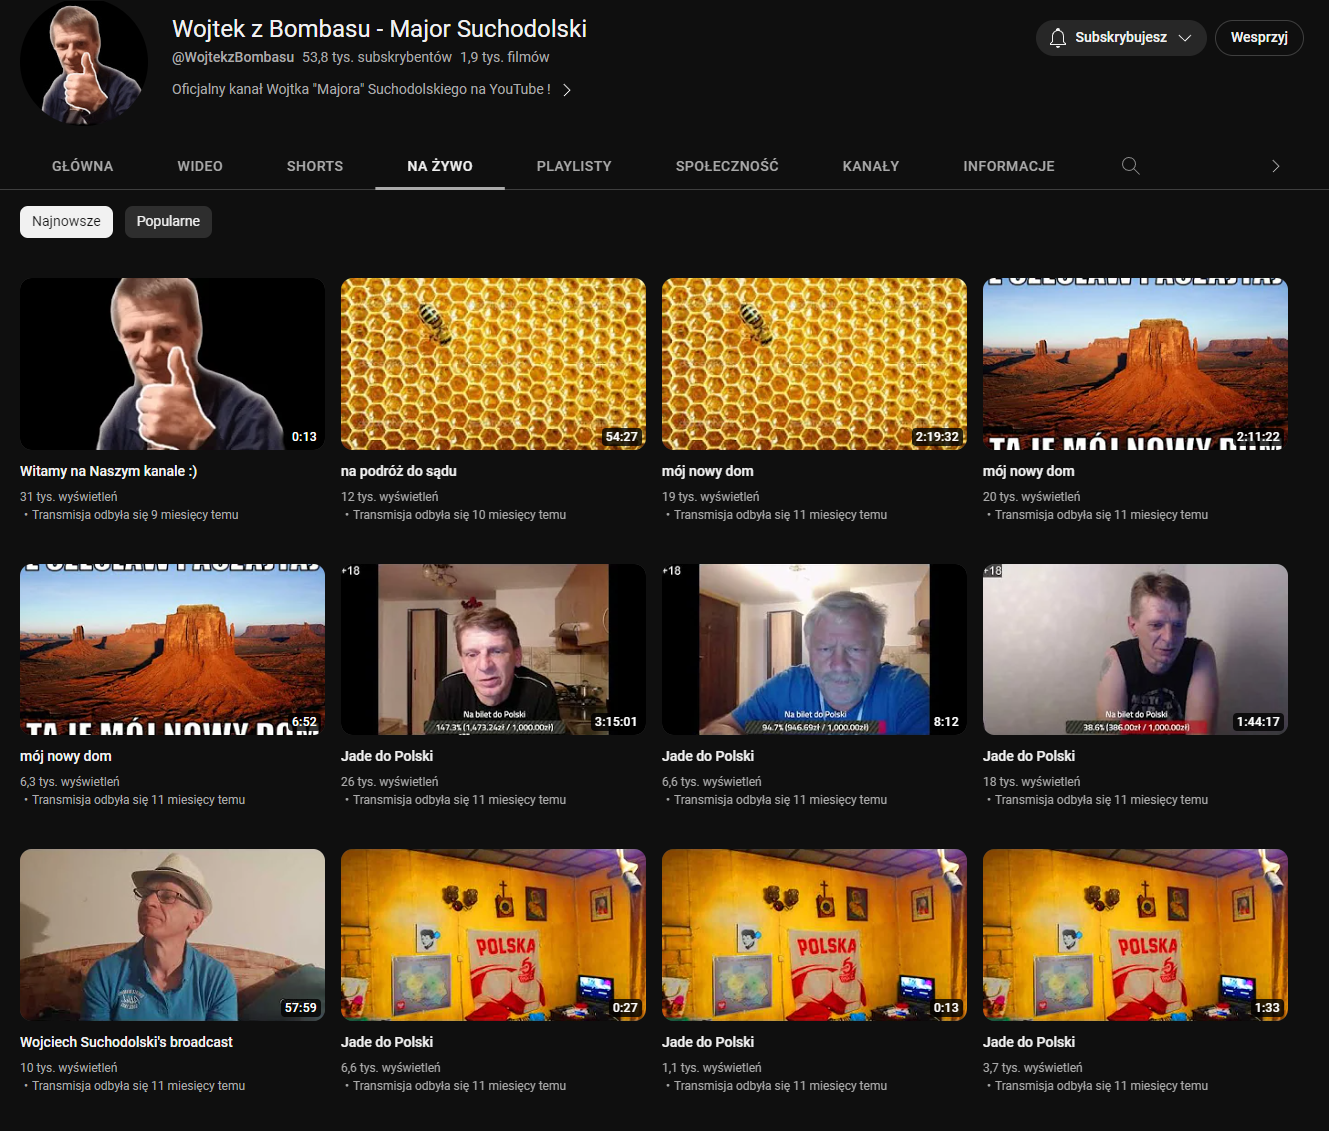Click the '19 tys. wyświetleń' text
The height and width of the screenshot is (1131, 1329).
[711, 497]
